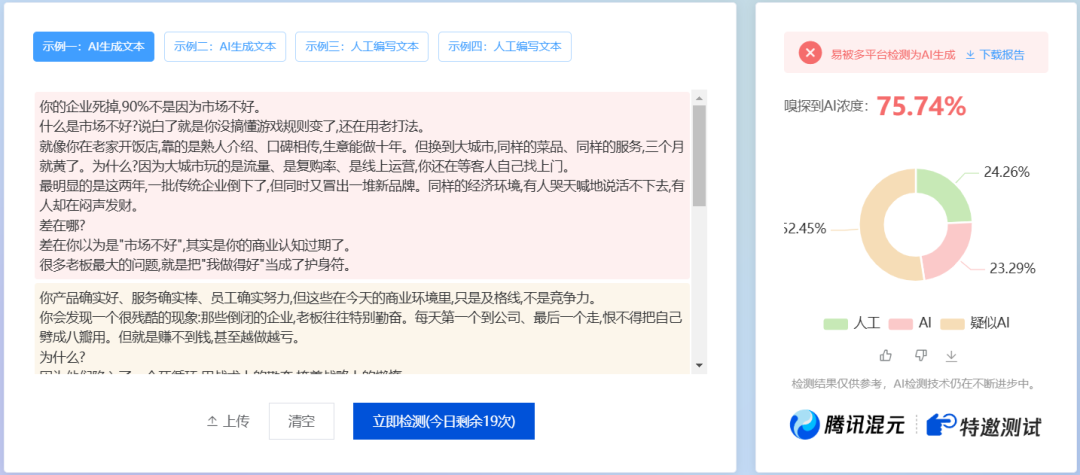Select the 示例一：AI生成文本 tab
Screen dimensions: 1080x475
93,46
